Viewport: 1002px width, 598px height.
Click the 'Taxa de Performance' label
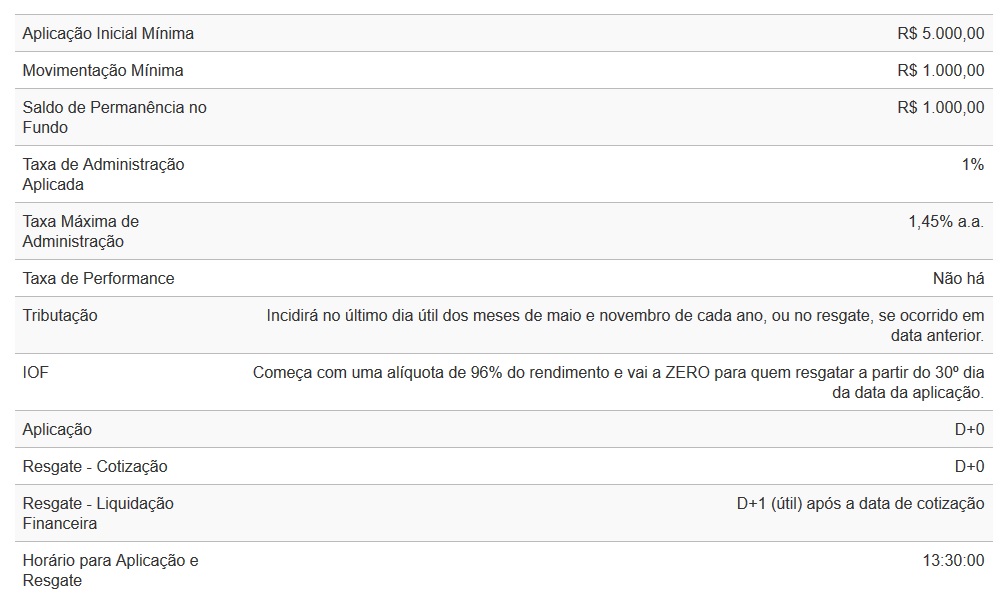[x=98, y=279]
